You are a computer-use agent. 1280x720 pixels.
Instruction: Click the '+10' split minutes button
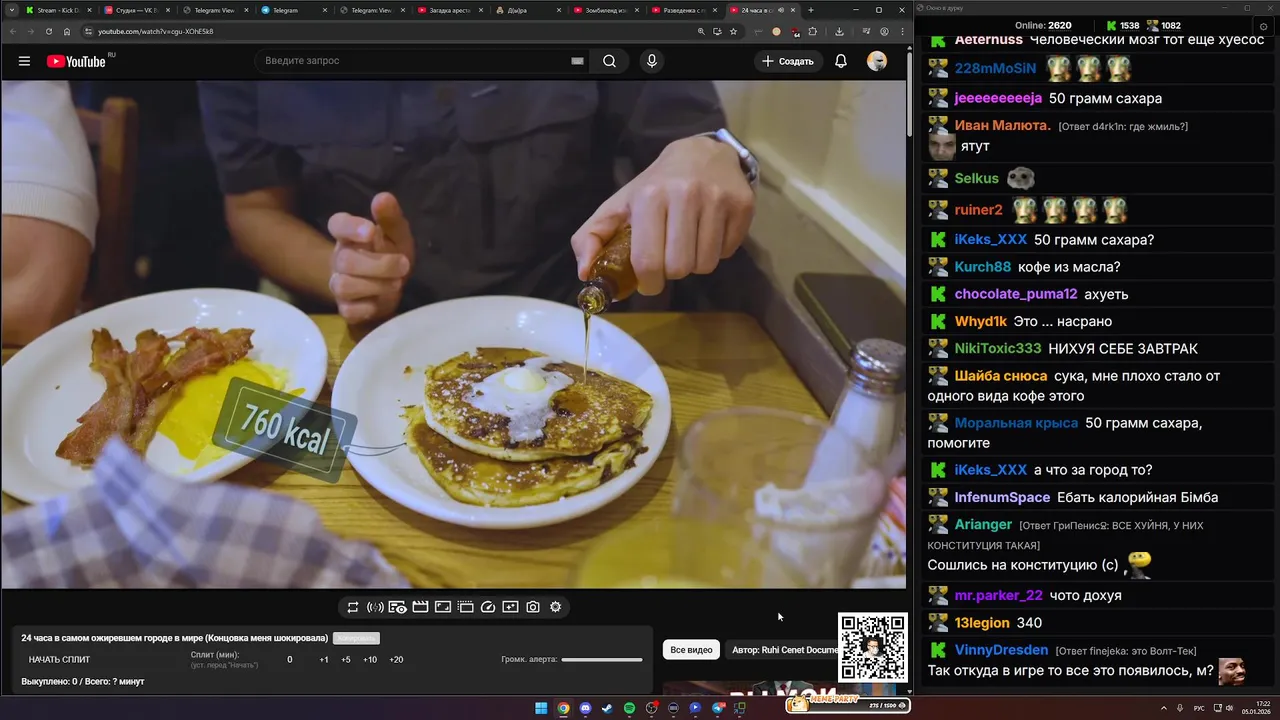370,660
